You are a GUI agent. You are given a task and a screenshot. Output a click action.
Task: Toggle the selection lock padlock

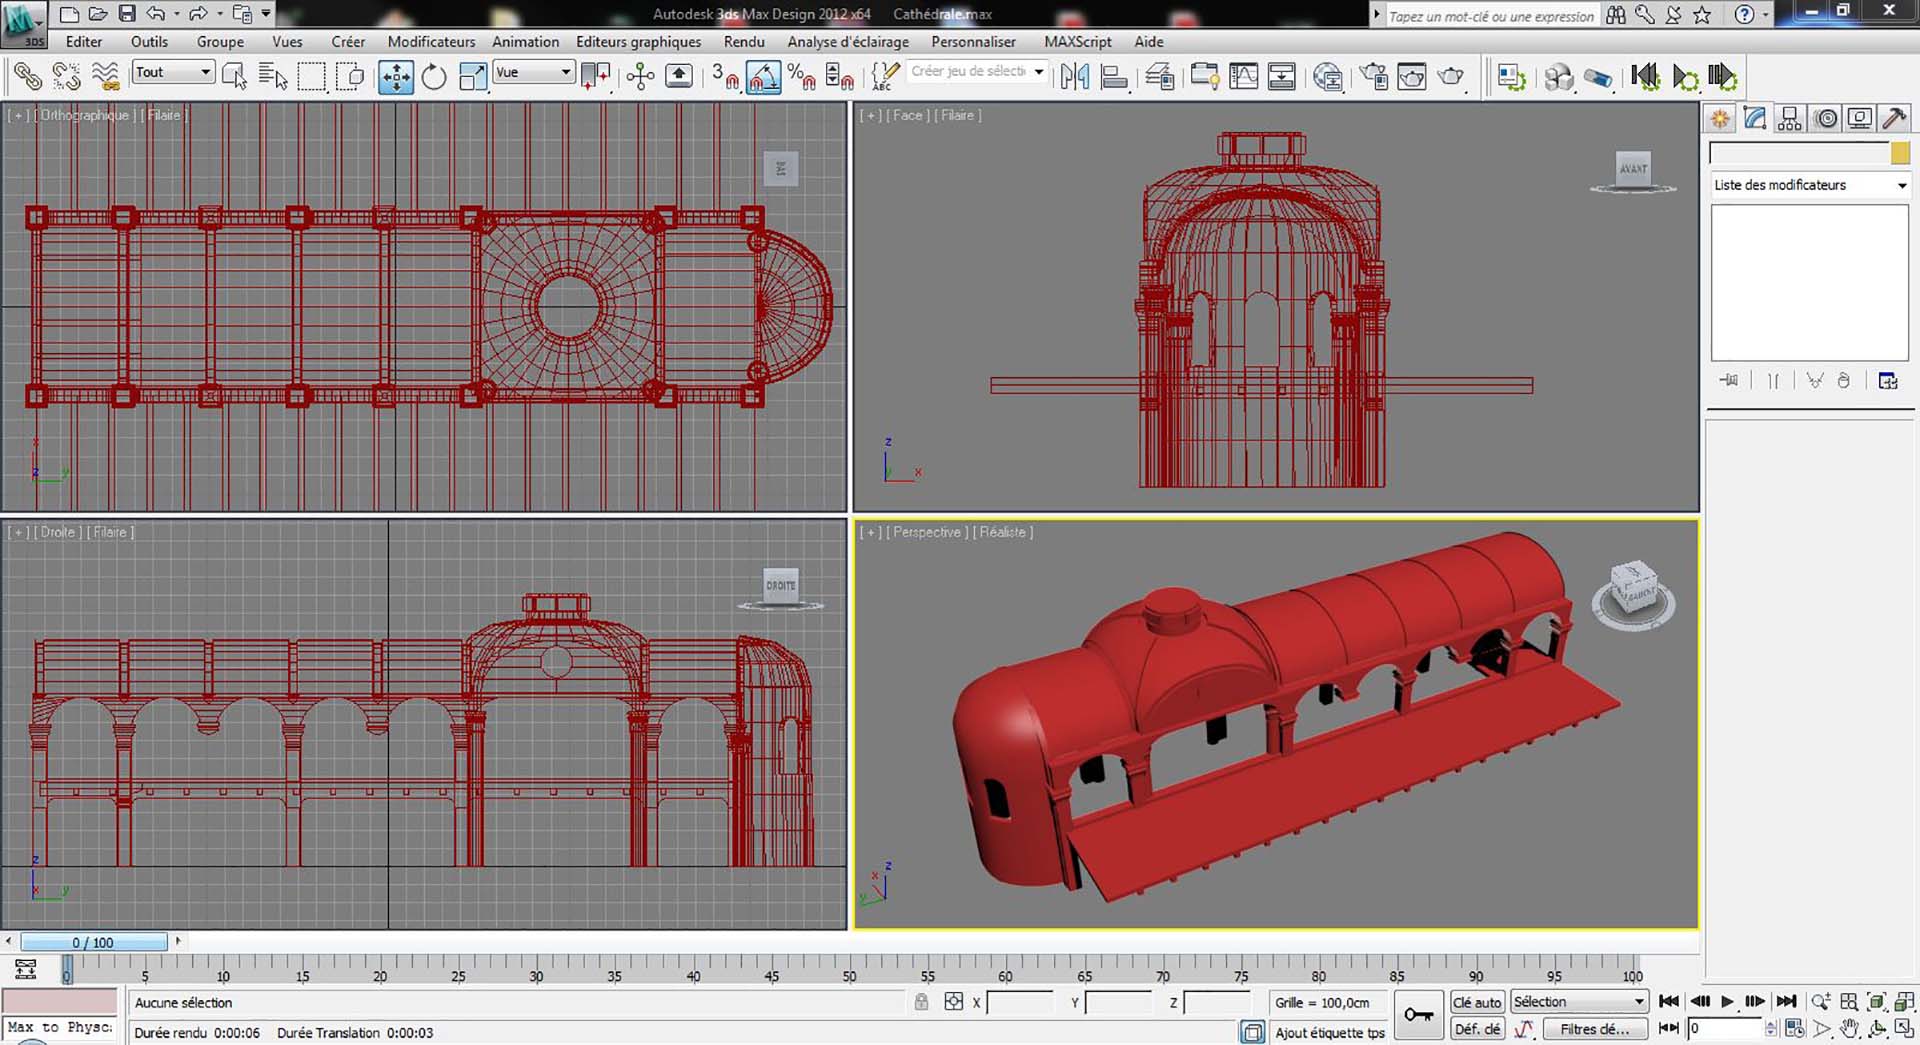click(x=921, y=1002)
